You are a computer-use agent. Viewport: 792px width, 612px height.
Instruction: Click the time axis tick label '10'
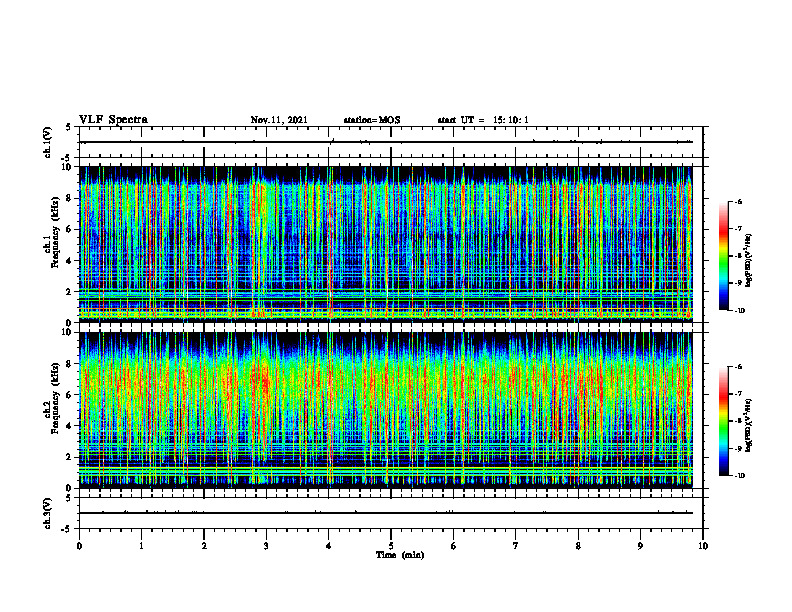pyautogui.click(x=703, y=546)
